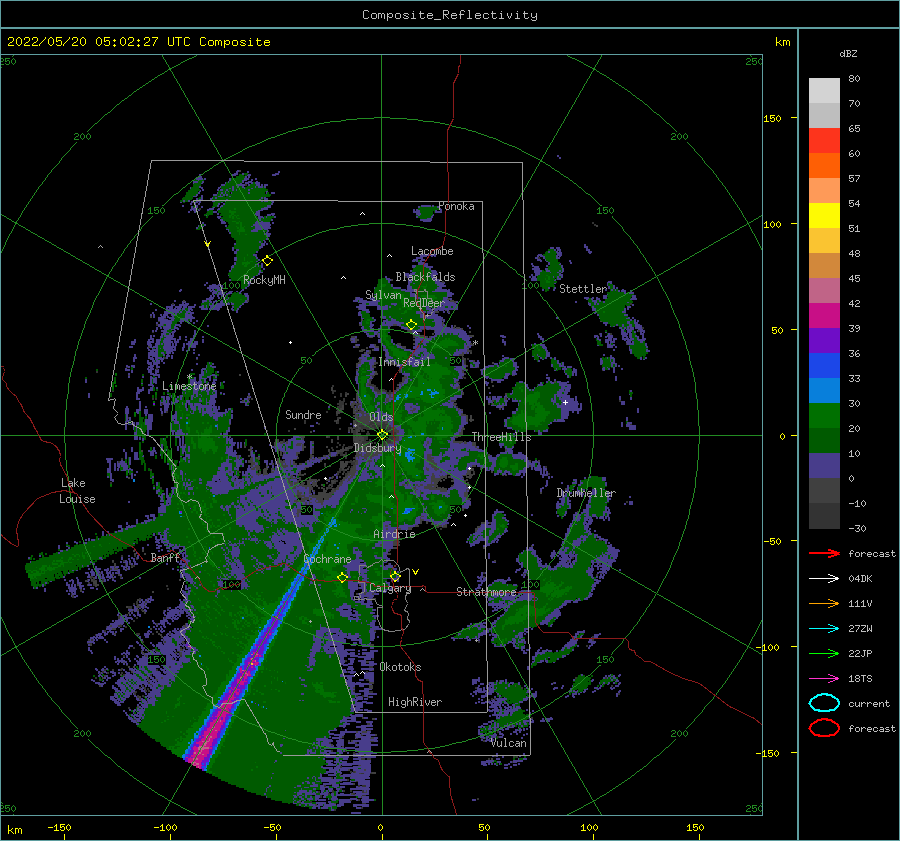
Task: Click the Sundre town label
Action: [x=303, y=414]
